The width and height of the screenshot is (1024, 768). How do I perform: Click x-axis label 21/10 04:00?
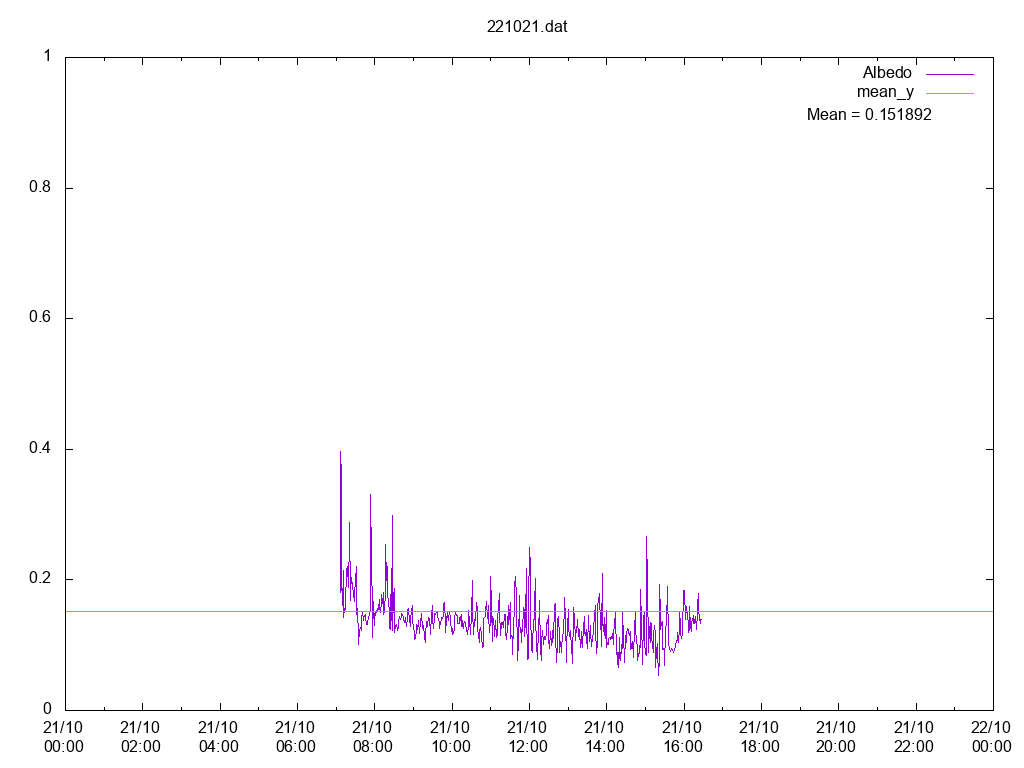click(x=218, y=737)
